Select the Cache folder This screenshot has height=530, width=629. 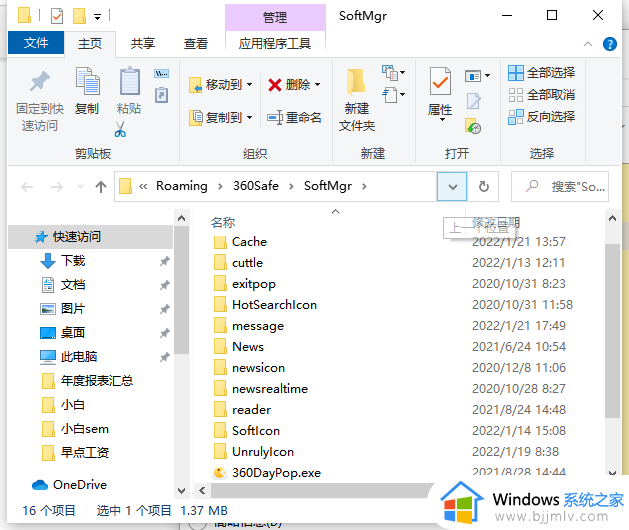[240, 242]
